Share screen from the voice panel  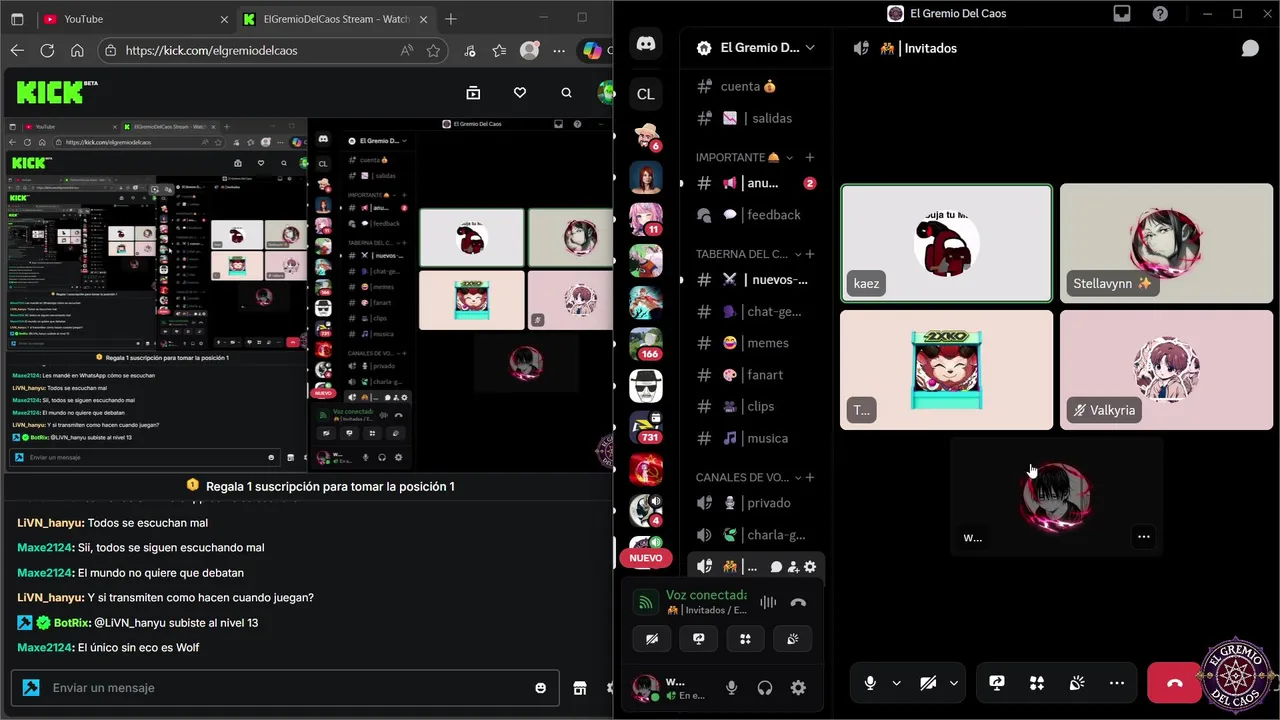click(699, 639)
